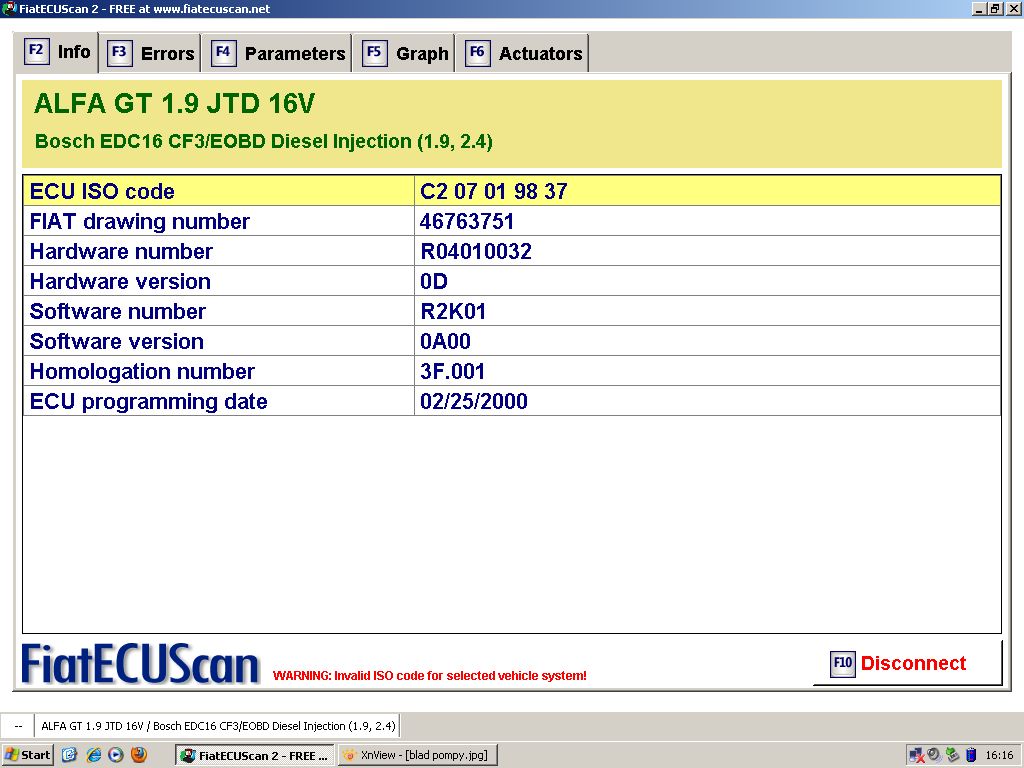Screen dimensions: 1024x768
Task: Click the F6 key icon
Action: coord(477,52)
